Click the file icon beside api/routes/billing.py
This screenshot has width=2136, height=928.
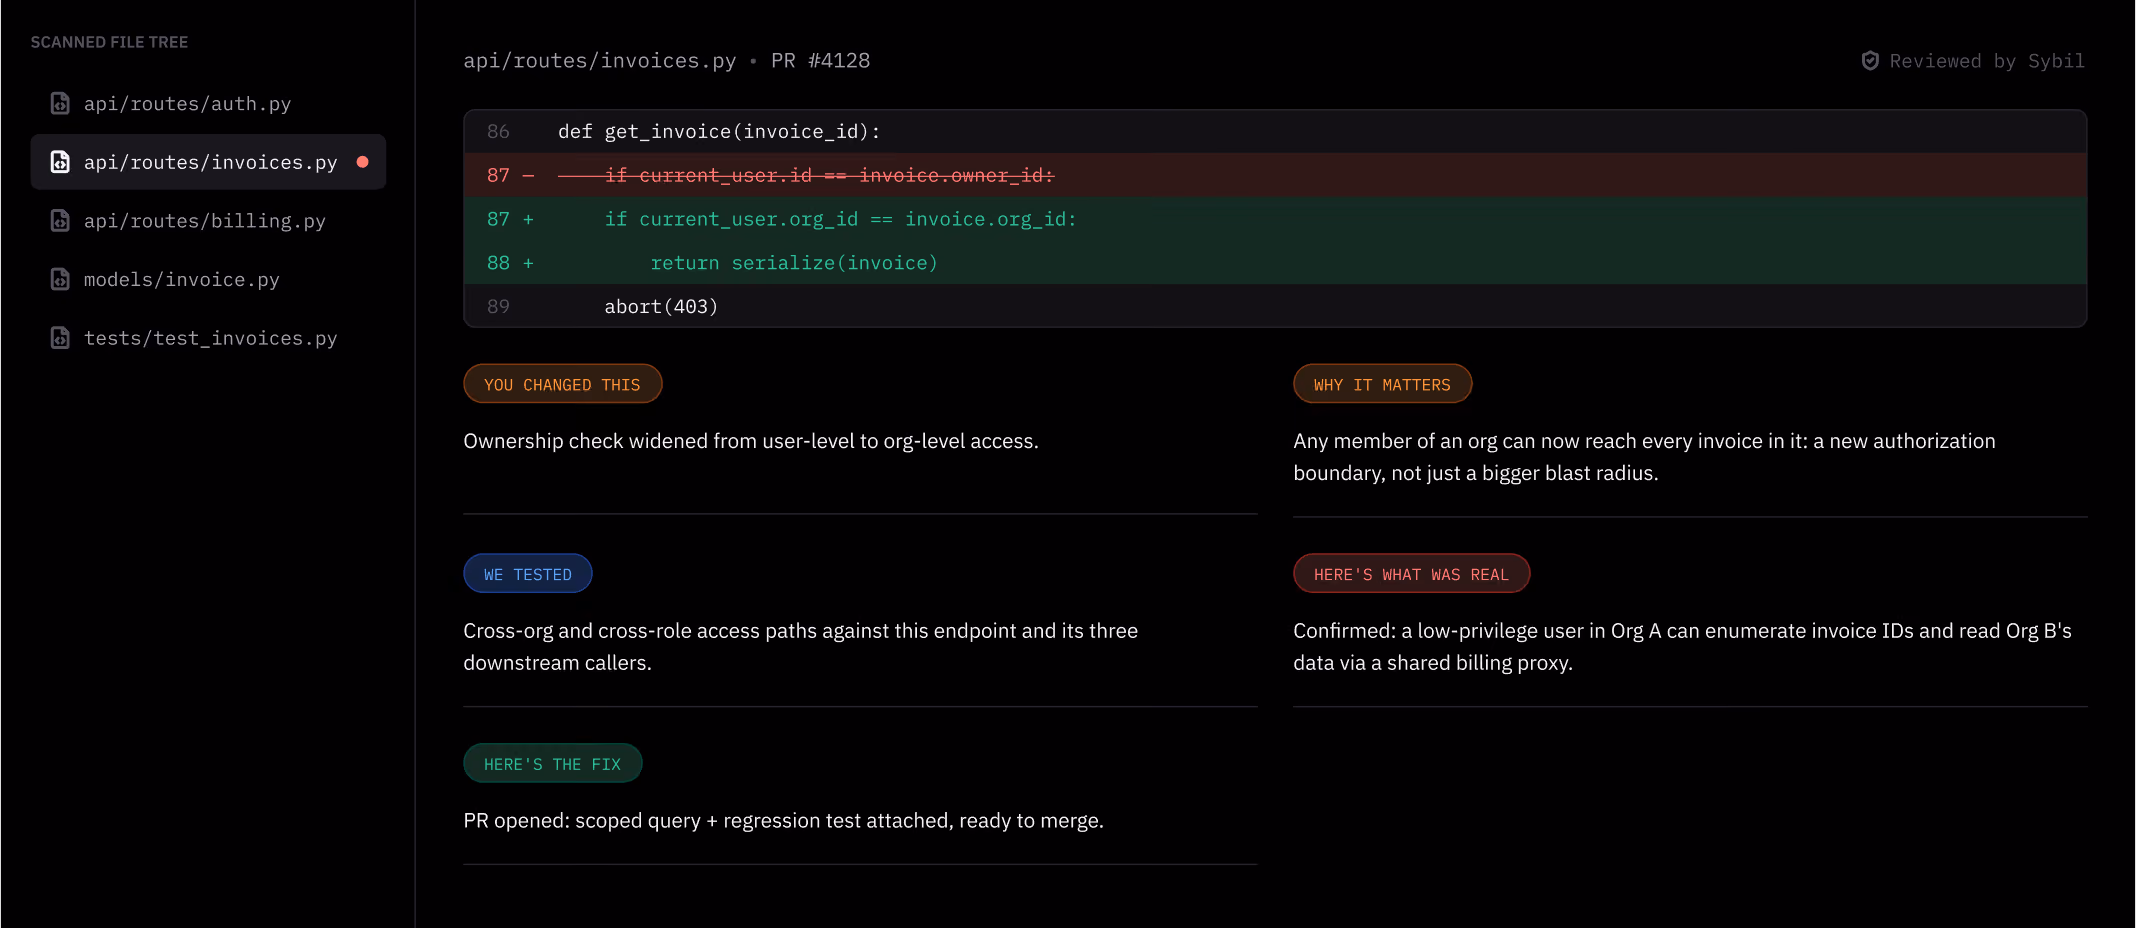[60, 221]
